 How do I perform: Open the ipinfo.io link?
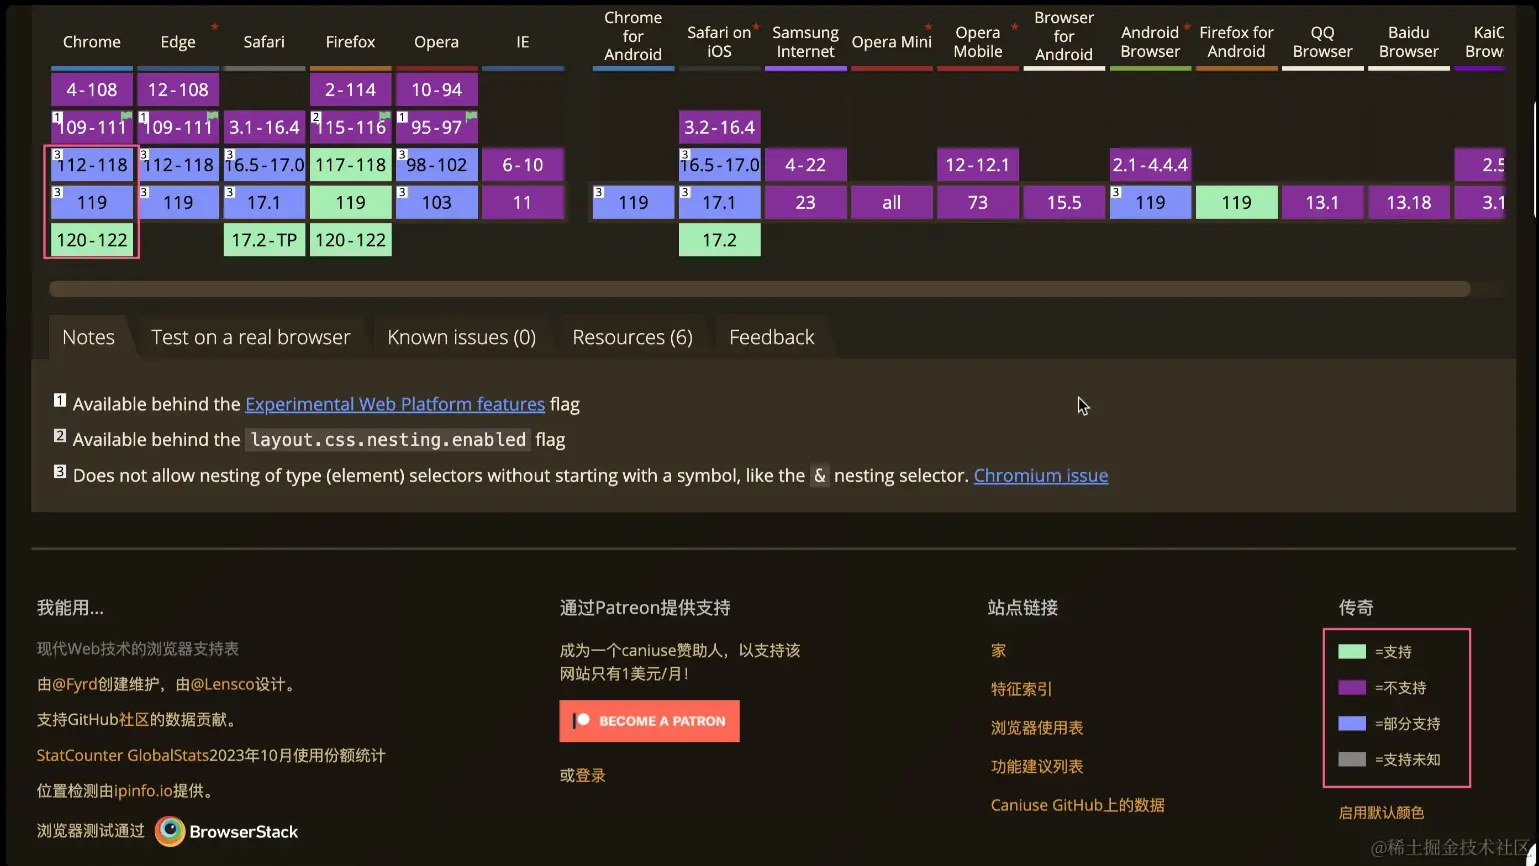pos(143,791)
